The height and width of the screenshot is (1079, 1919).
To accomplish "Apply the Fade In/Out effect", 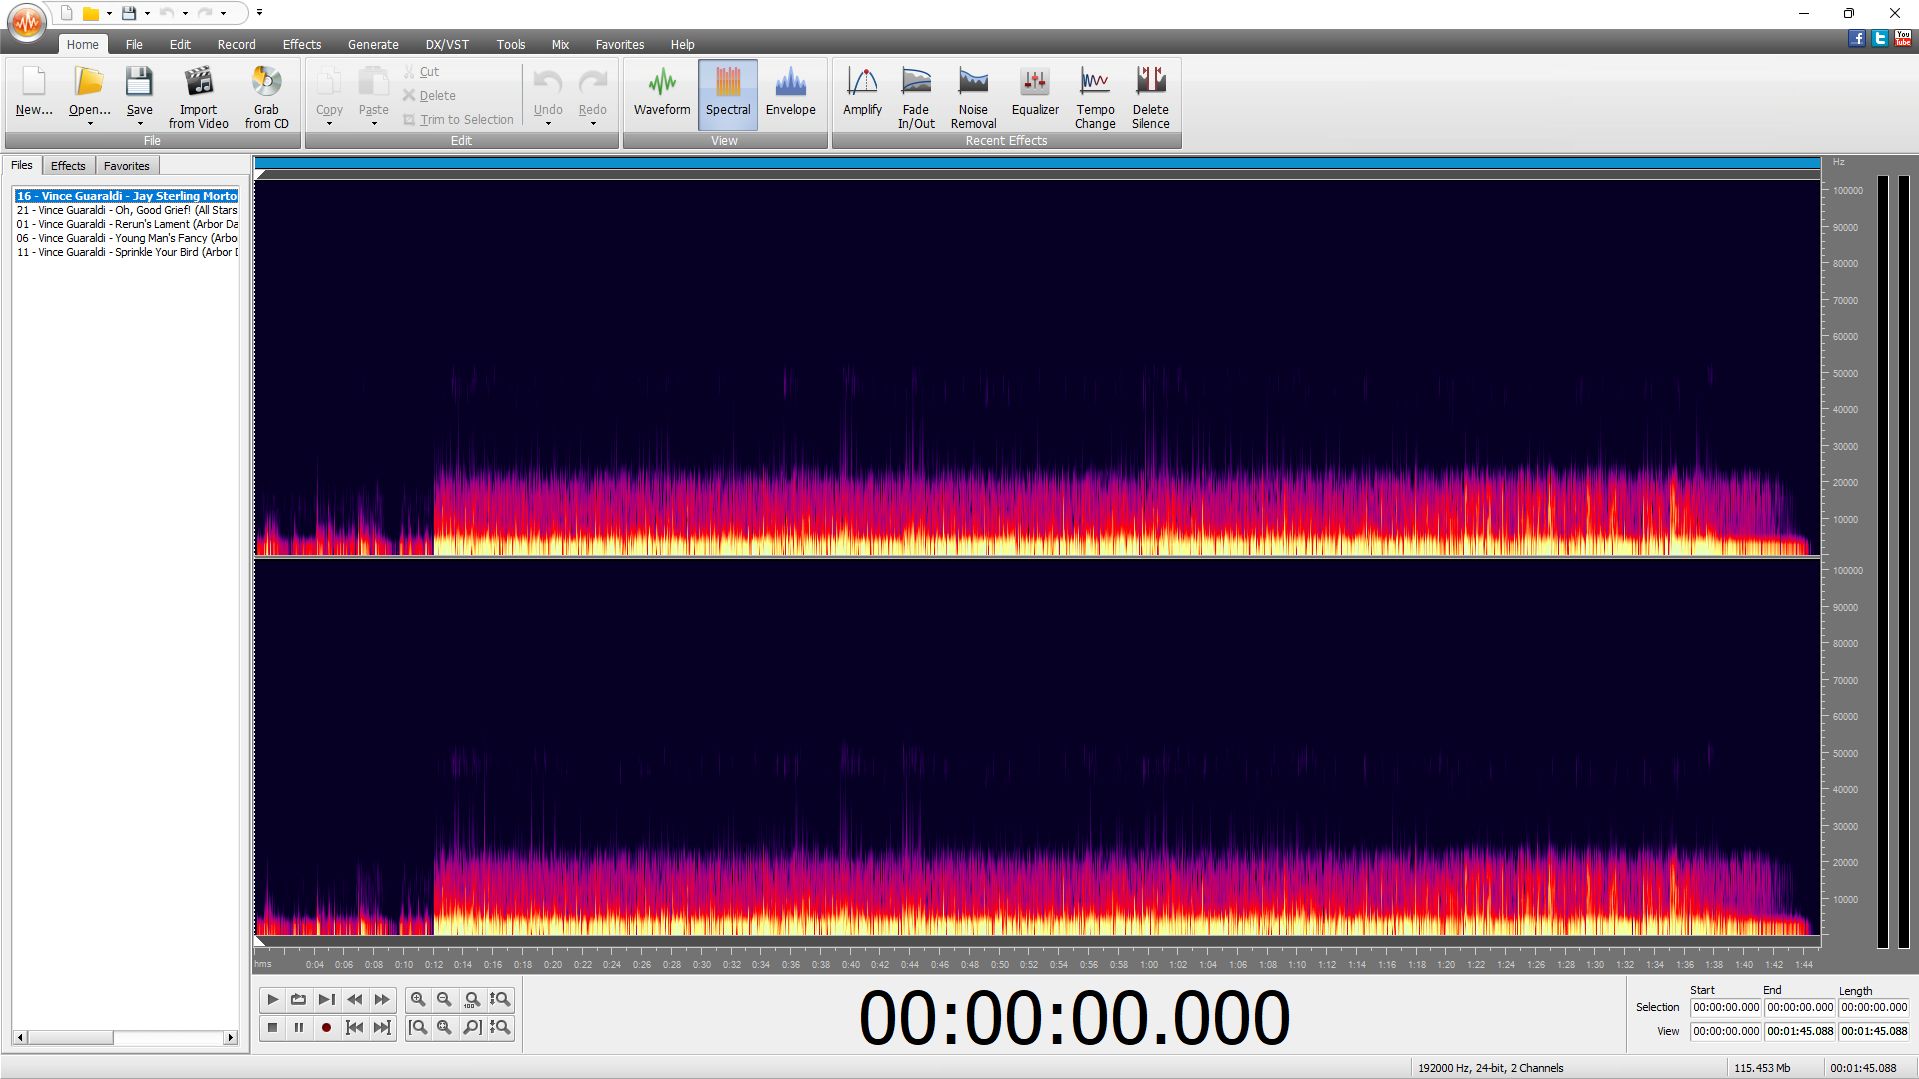I will pyautogui.click(x=915, y=97).
